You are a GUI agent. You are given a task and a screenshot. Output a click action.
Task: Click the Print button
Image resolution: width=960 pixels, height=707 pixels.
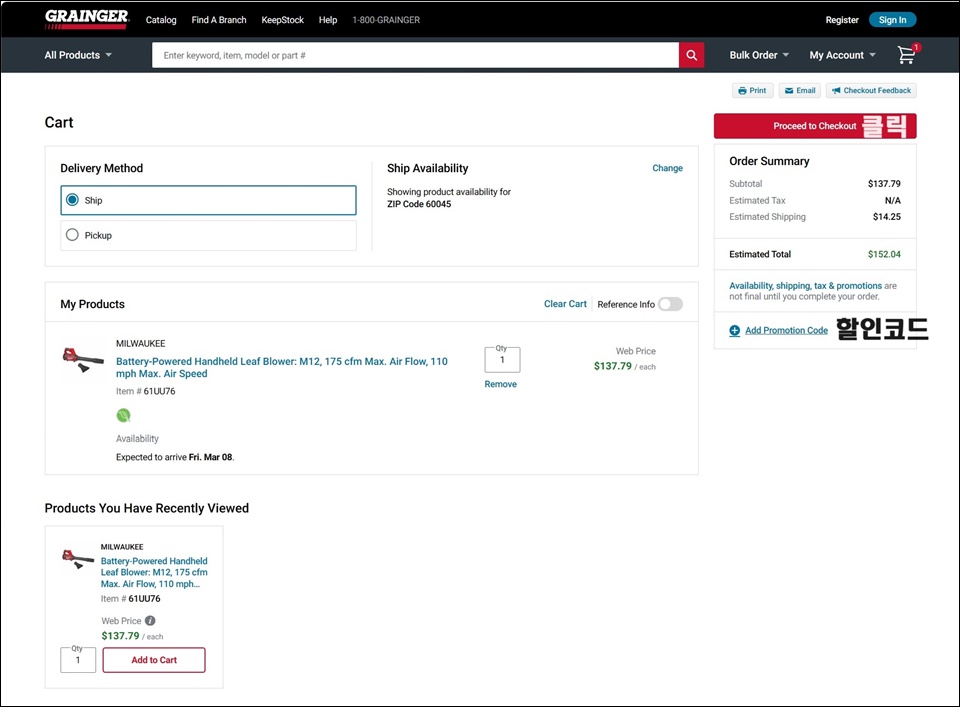coord(752,91)
